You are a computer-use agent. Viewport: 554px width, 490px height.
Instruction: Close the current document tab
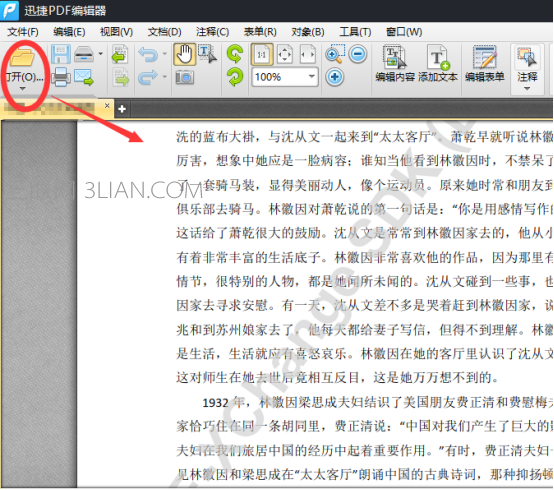coord(107,106)
